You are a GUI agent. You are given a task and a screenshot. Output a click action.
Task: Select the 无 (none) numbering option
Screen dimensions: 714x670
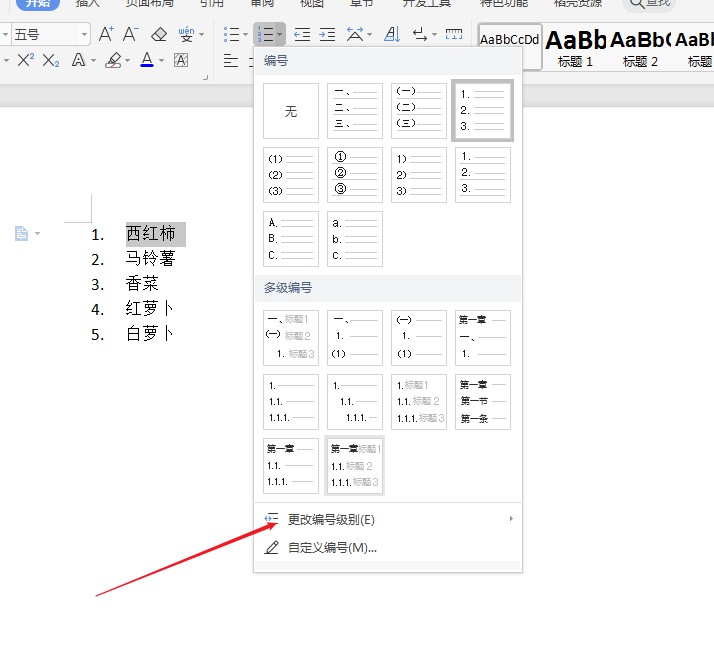pyautogui.click(x=291, y=111)
